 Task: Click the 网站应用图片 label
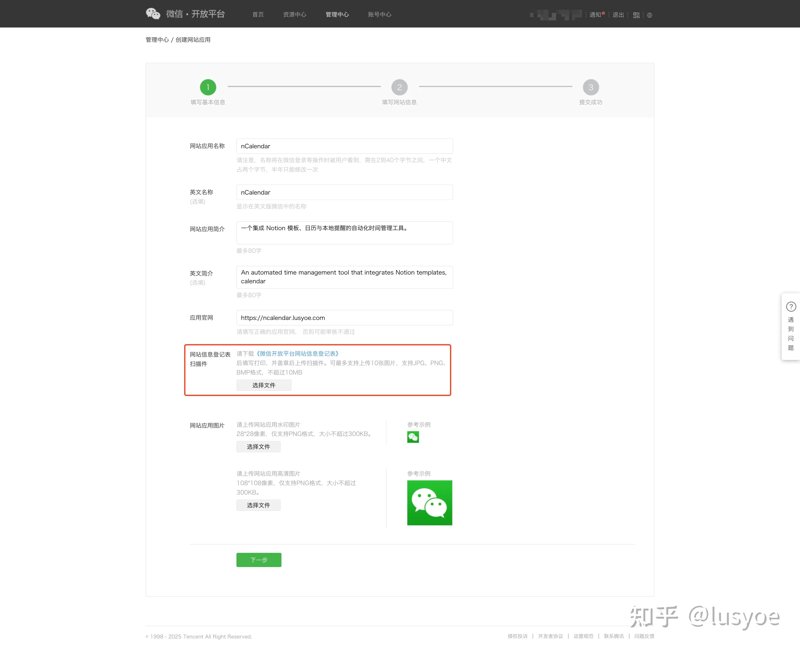pos(207,425)
